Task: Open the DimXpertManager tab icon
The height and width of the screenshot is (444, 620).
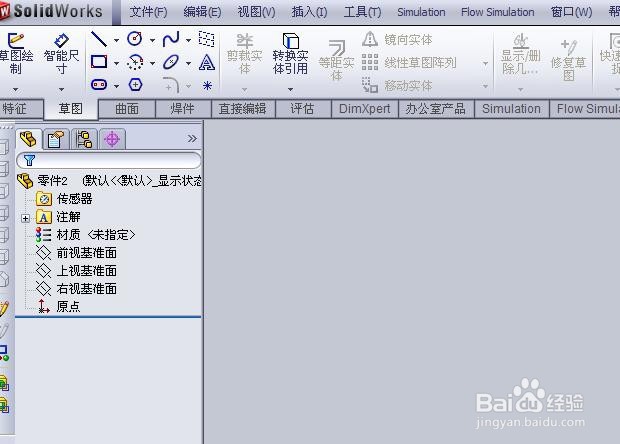Action: [112, 139]
